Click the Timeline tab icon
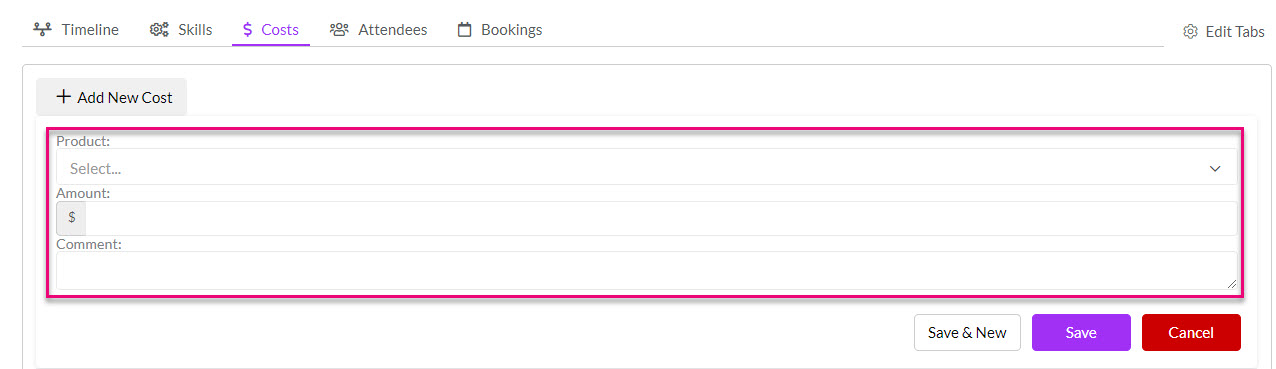This screenshot has width=1276, height=369. point(42,30)
